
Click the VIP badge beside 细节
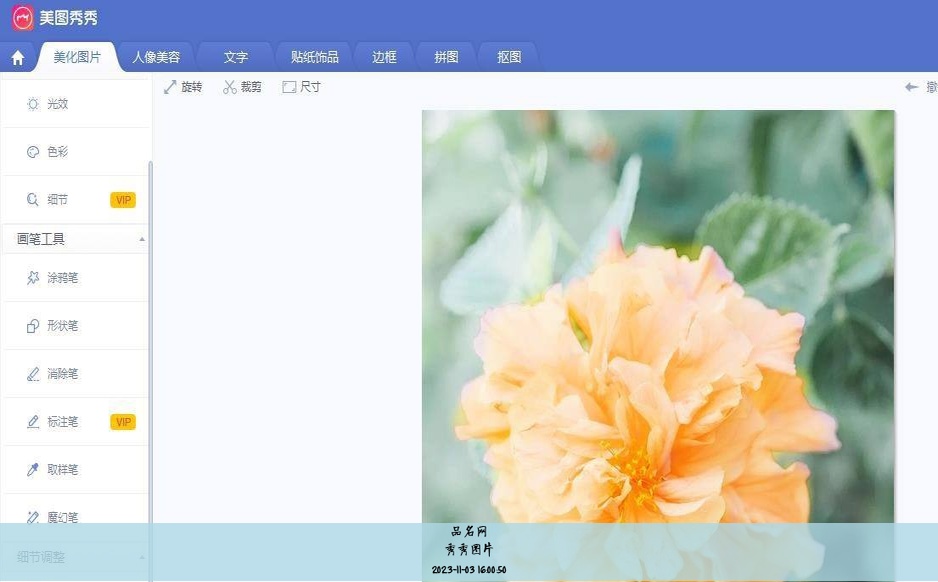tap(123, 200)
